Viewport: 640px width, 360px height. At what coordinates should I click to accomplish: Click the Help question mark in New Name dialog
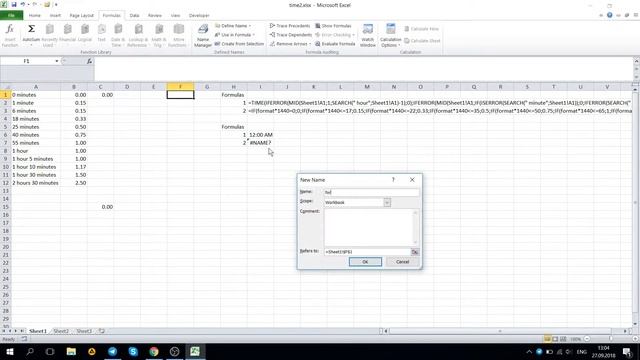click(393, 180)
